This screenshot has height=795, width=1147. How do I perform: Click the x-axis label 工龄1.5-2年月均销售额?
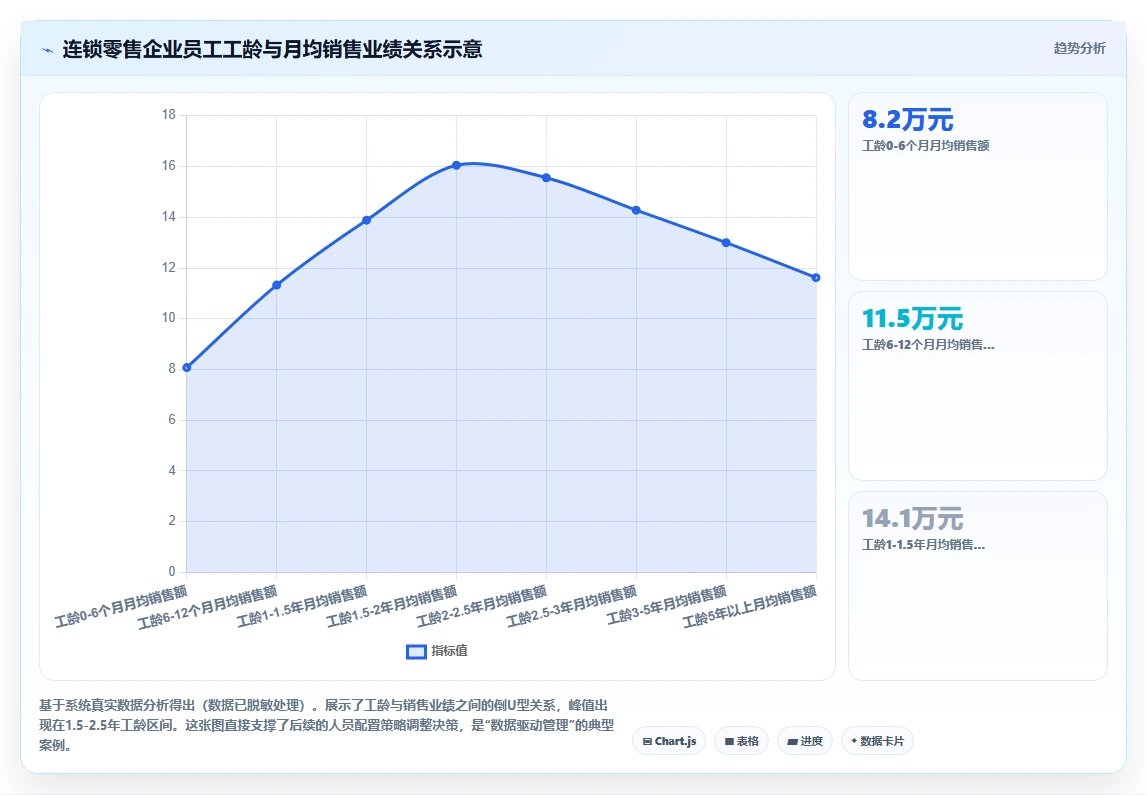coord(392,606)
